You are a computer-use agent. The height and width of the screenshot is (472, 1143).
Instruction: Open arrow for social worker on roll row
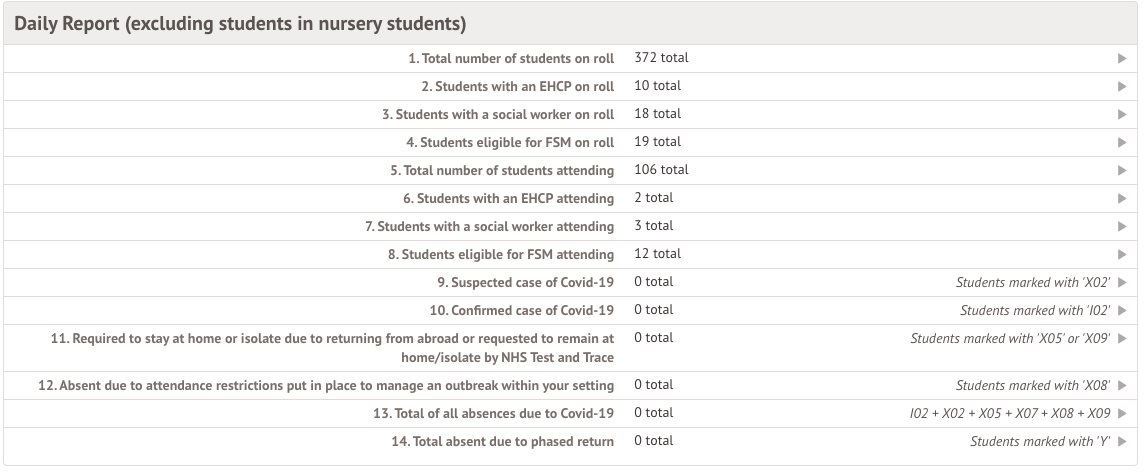pos(1122,115)
